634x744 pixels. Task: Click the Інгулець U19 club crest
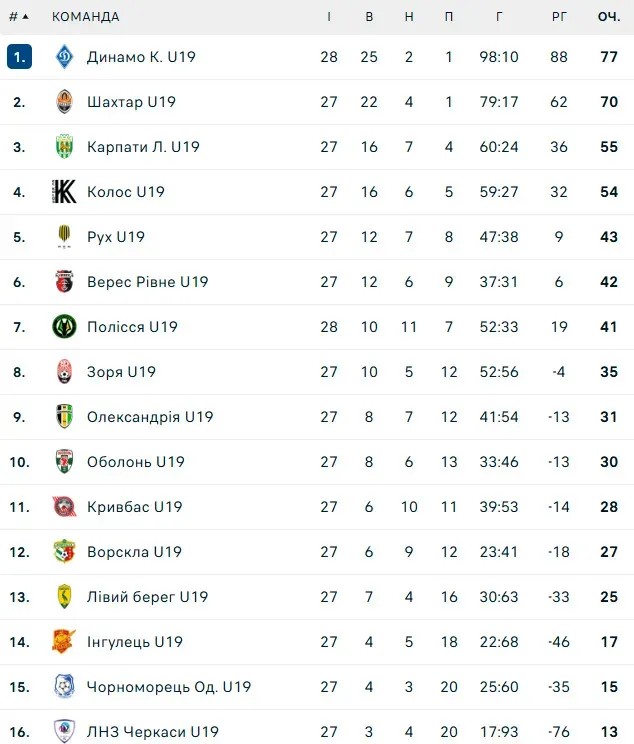click(x=65, y=642)
